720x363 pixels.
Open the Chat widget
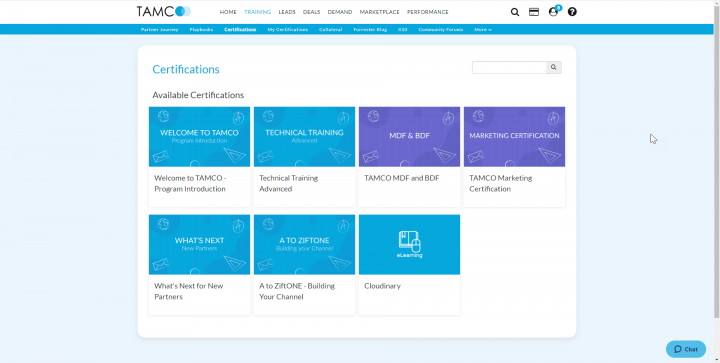(686, 349)
